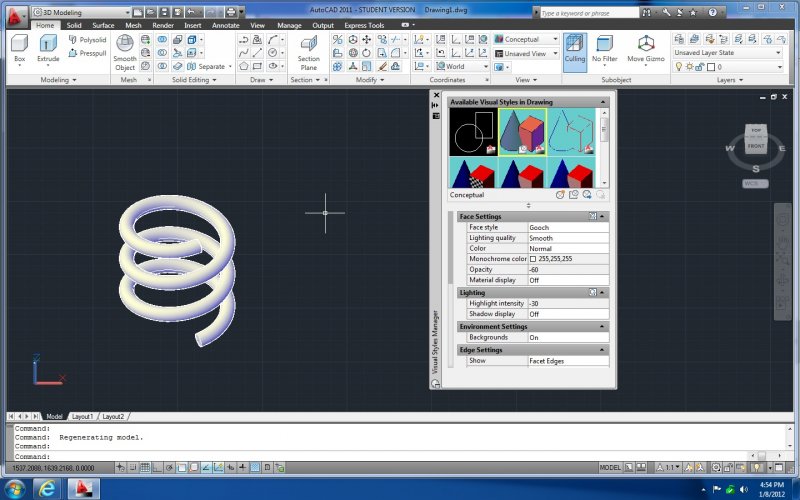This screenshot has width=800, height=500.
Task: Open the Conceptual visual style dropdown
Action: [526, 39]
